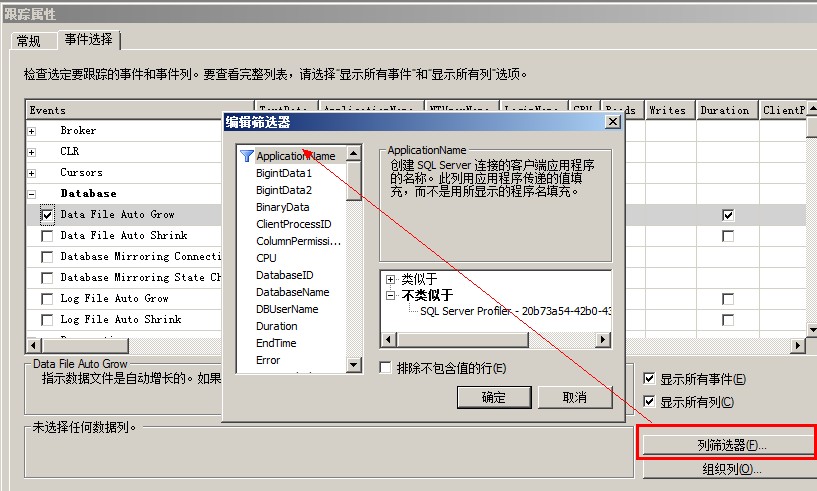The image size is (817, 491).
Task: Select DatabaseID in the filter list
Action: tap(284, 275)
